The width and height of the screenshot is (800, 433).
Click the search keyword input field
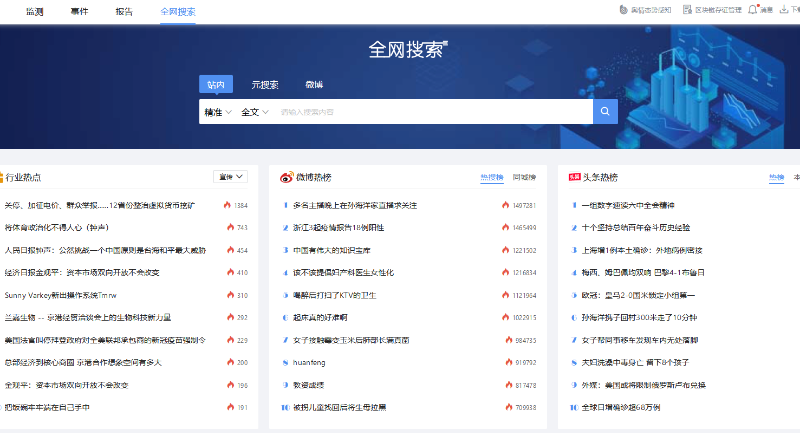coord(430,112)
